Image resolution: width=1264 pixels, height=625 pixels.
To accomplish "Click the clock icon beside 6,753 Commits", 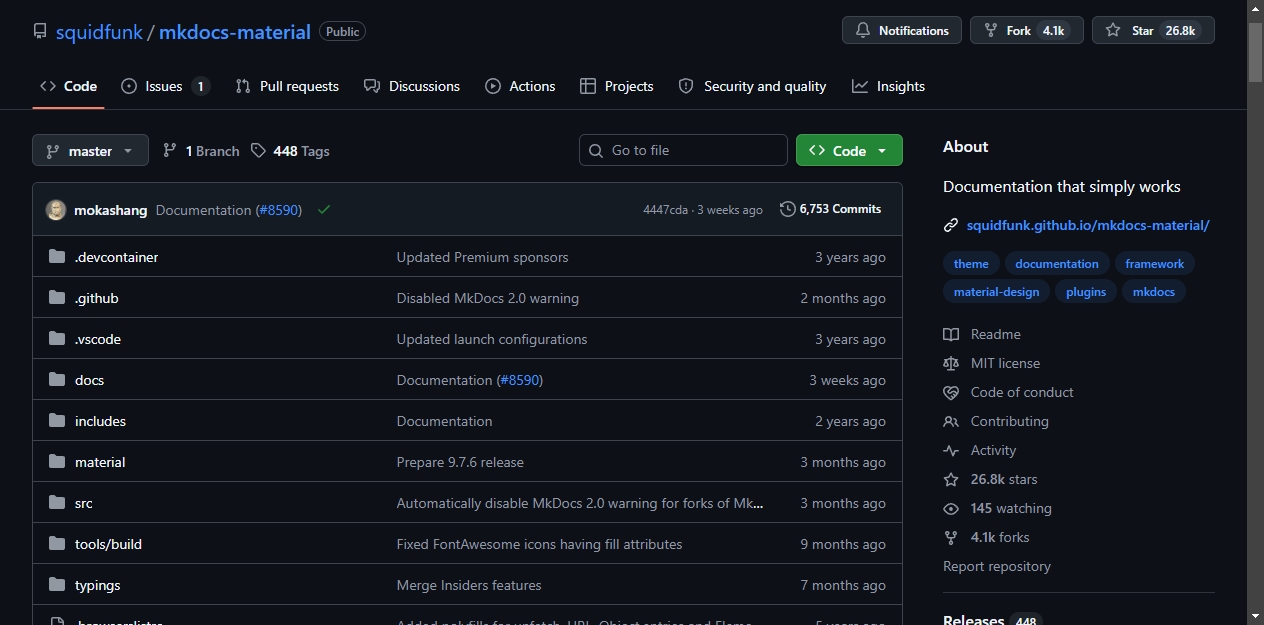I will click(x=788, y=209).
